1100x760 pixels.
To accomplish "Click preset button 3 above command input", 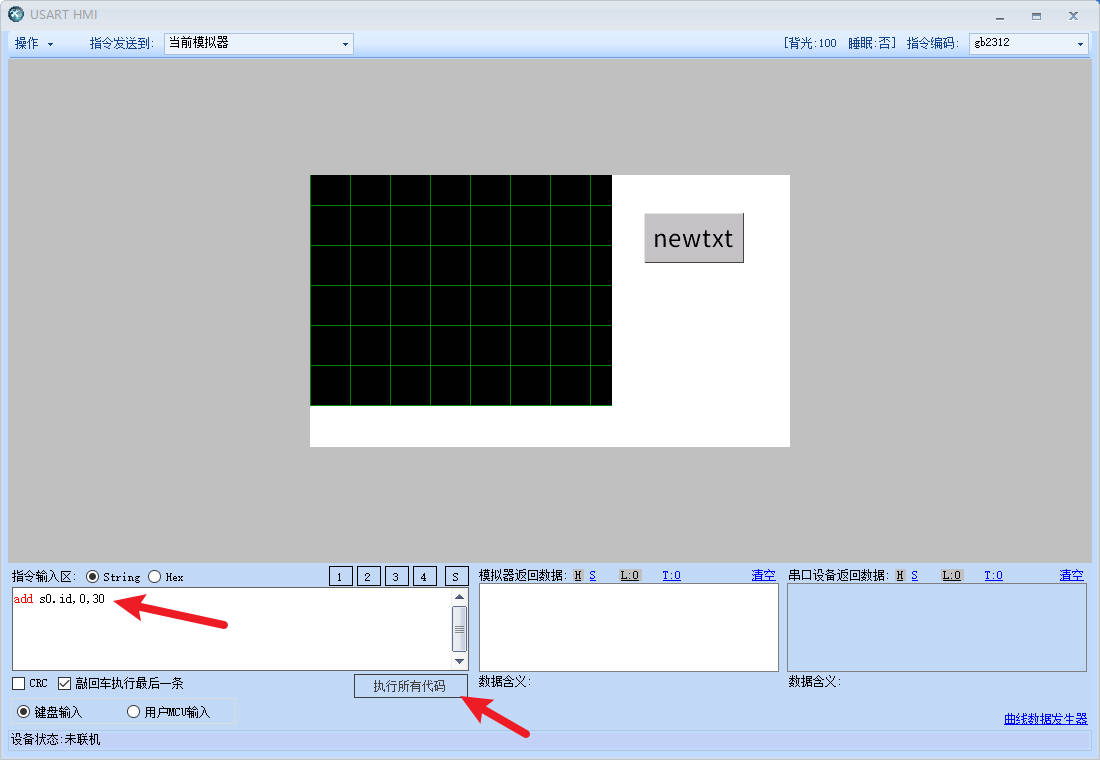I will coord(397,576).
